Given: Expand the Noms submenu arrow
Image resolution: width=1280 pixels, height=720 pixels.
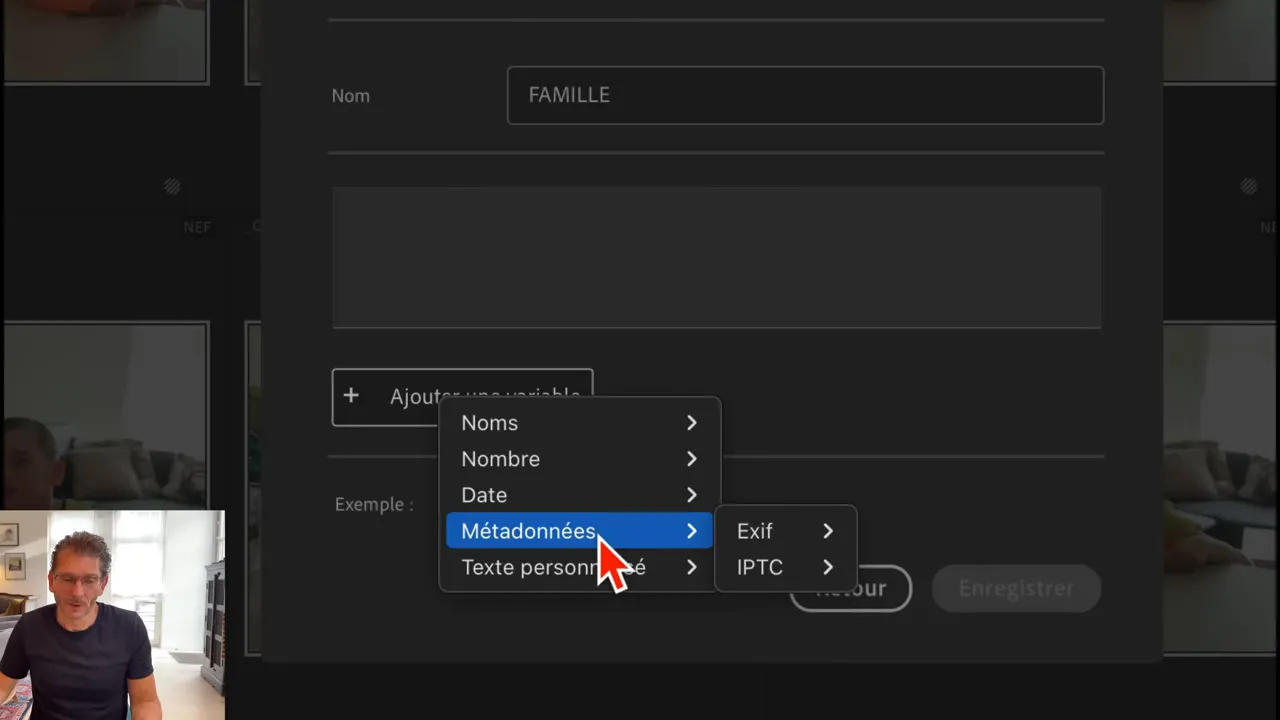Looking at the screenshot, I should pyautogui.click(x=691, y=423).
